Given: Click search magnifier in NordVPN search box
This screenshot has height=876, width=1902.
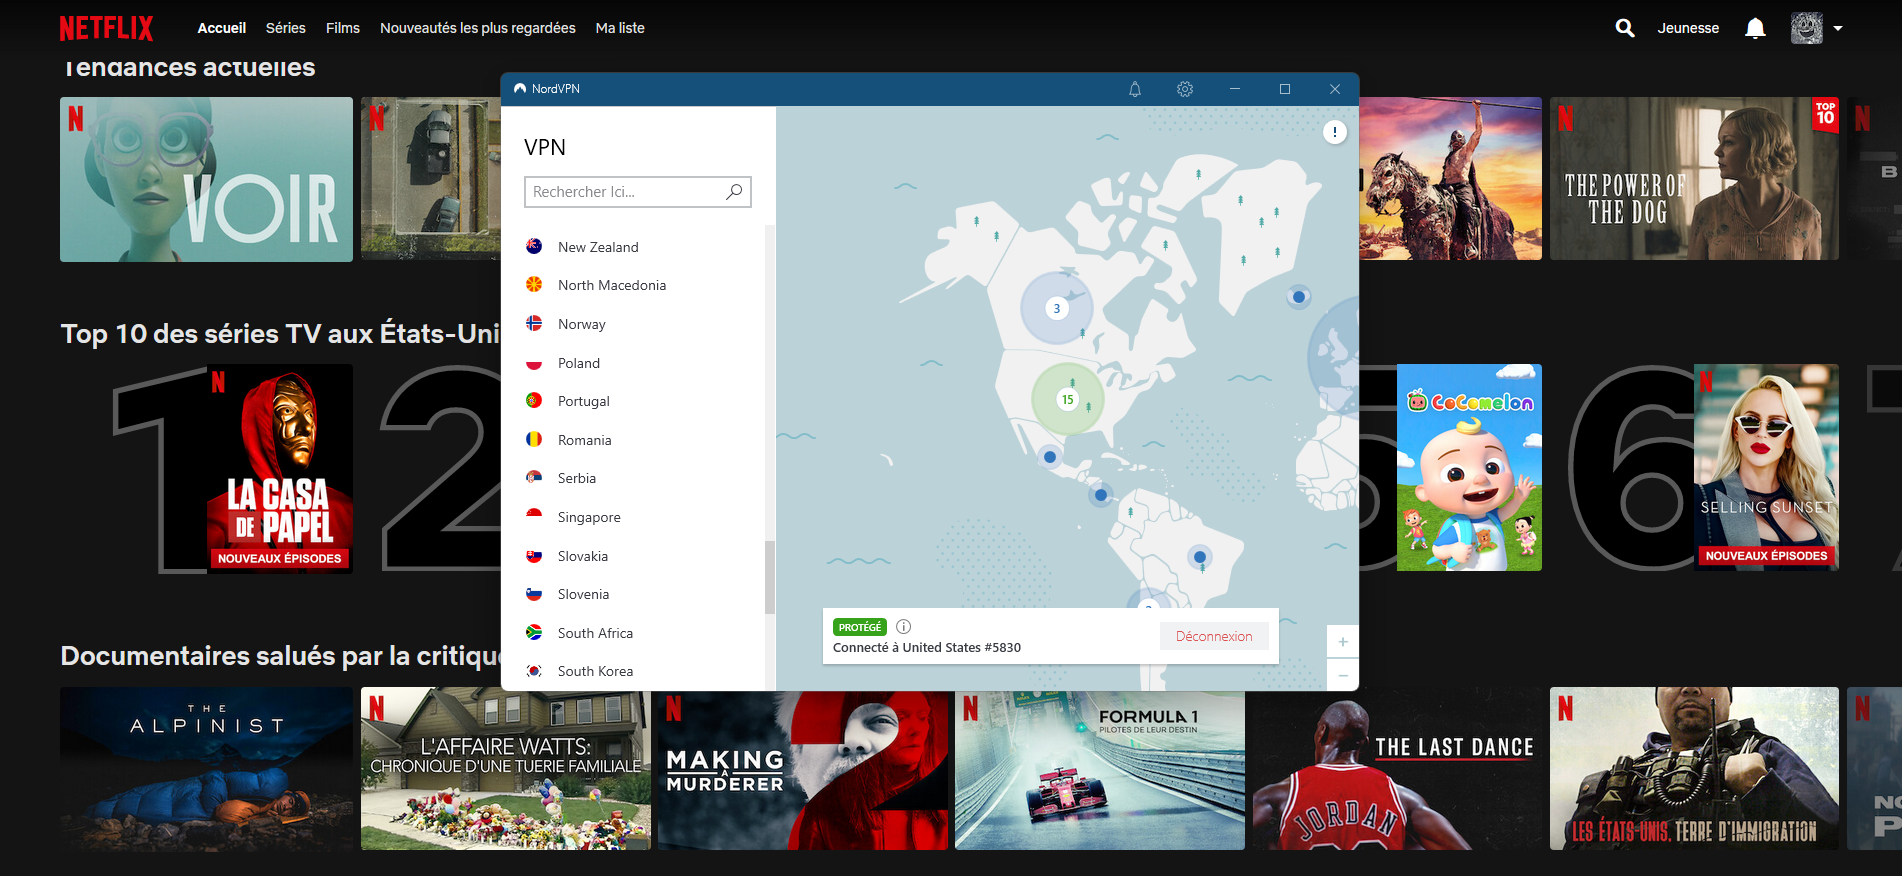Looking at the screenshot, I should [x=734, y=191].
